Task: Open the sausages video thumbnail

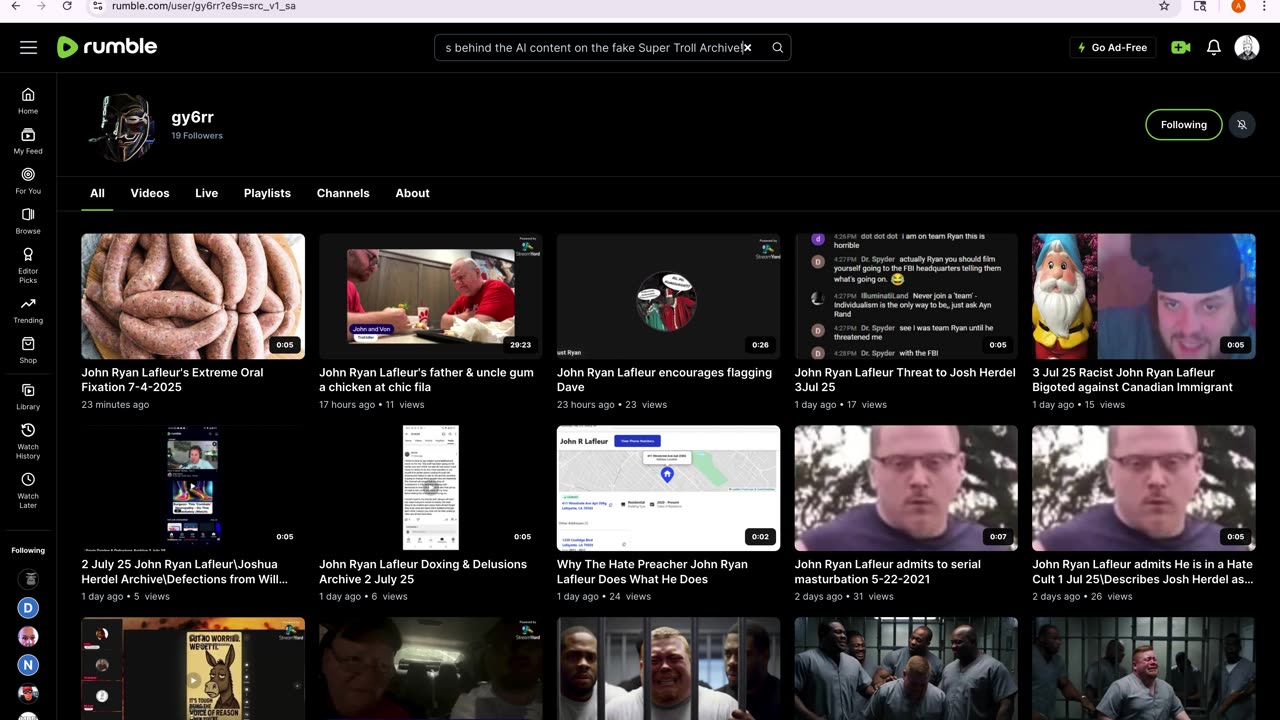Action: 193,296
